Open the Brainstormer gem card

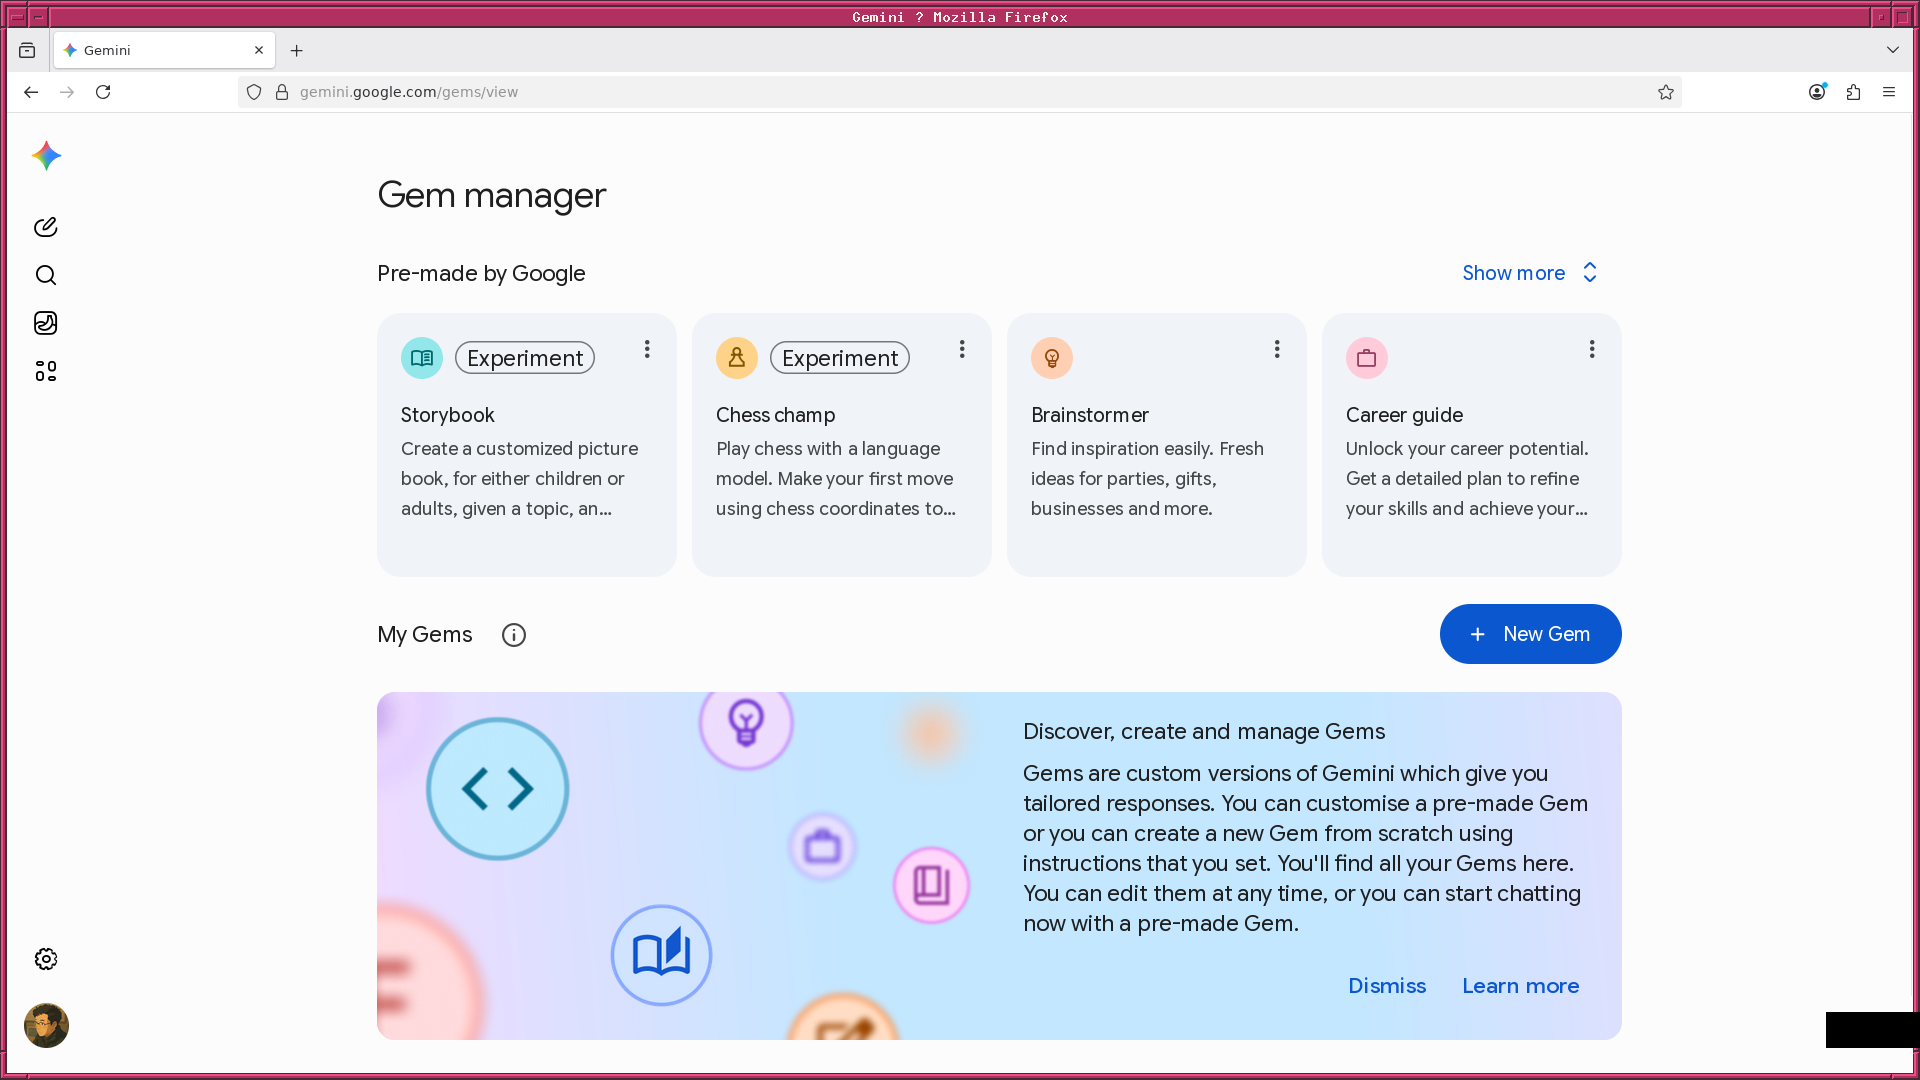(1157, 445)
